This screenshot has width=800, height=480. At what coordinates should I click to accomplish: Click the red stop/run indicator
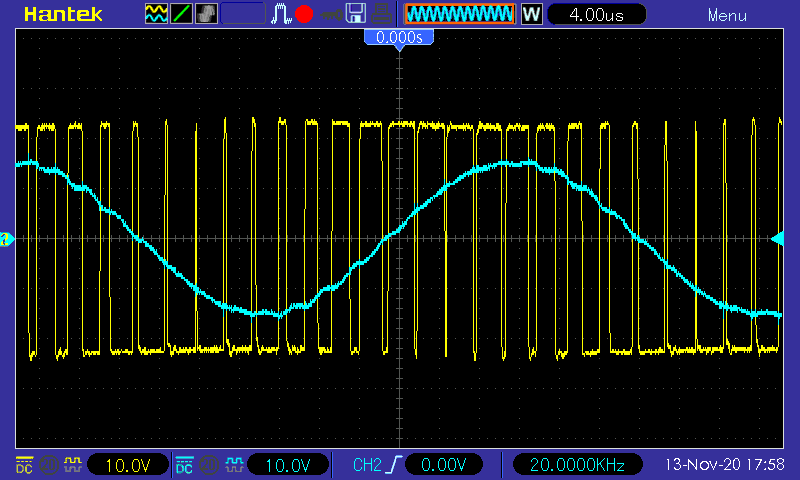304,14
